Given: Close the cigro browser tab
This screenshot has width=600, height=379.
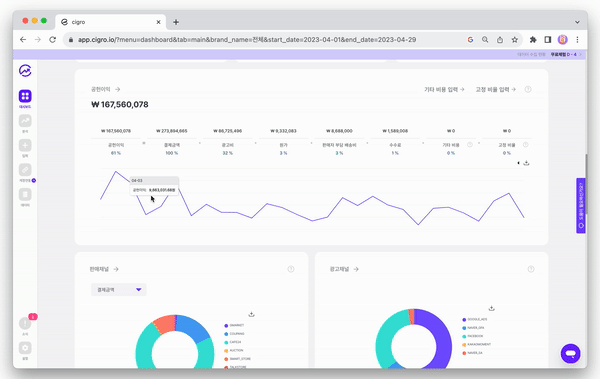Looking at the screenshot, I should [158, 22].
